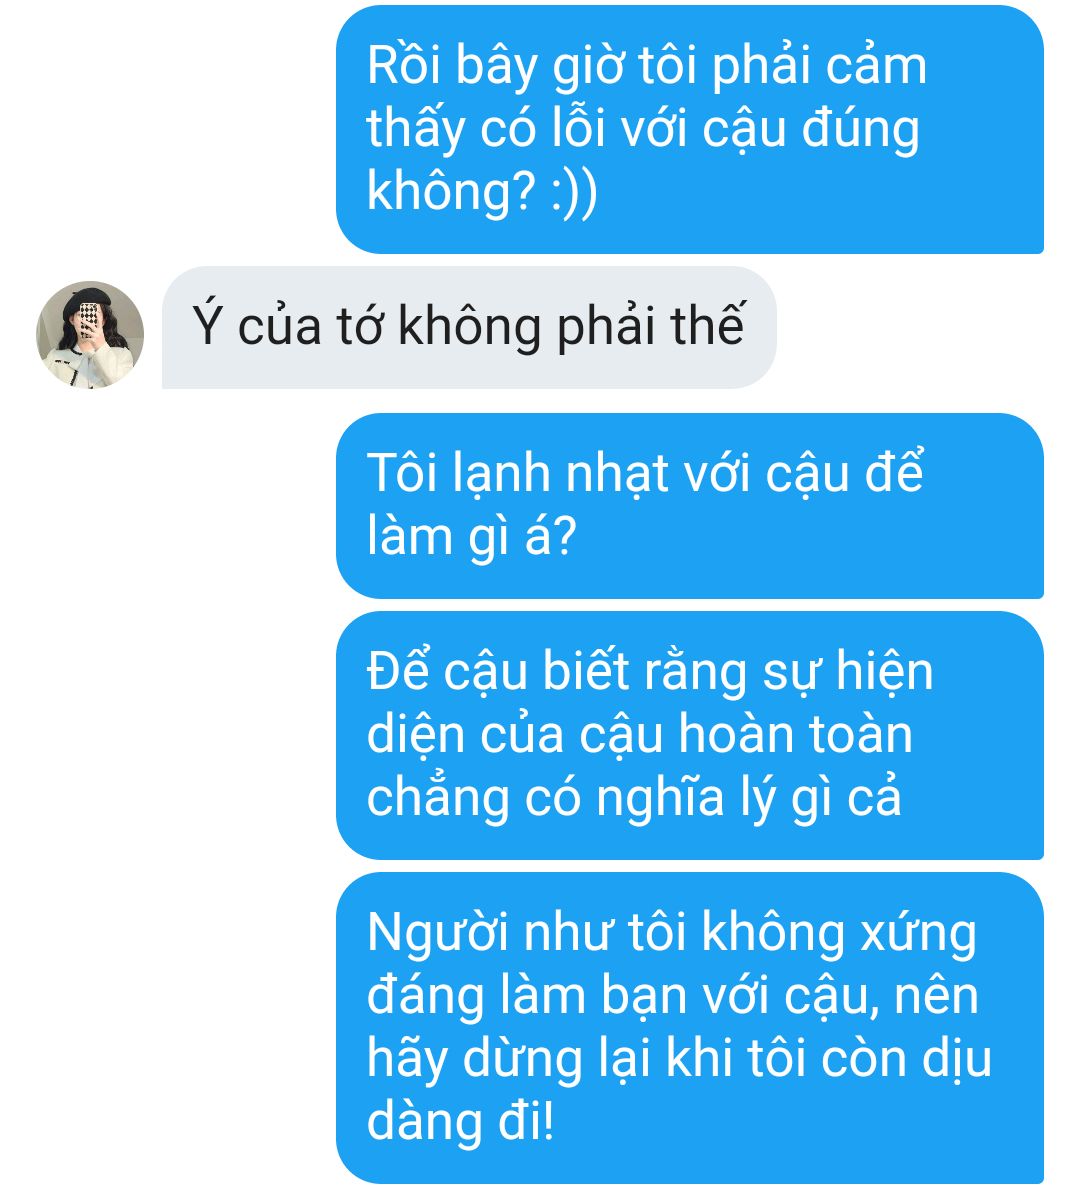This screenshot has width=1080, height=1188.
Task: Tap the text "dàng đi!" in the last bubble
Action: coord(461,1121)
